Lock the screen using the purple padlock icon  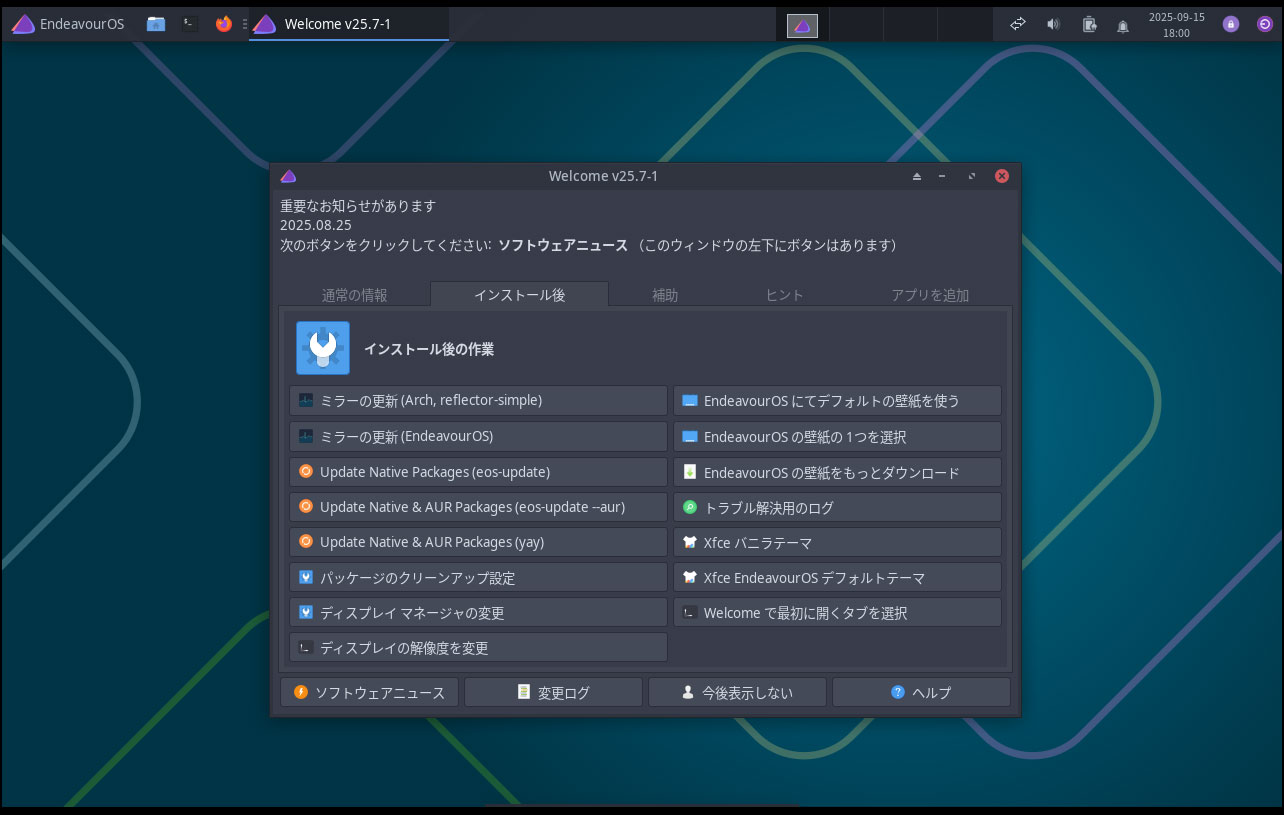tap(1231, 24)
